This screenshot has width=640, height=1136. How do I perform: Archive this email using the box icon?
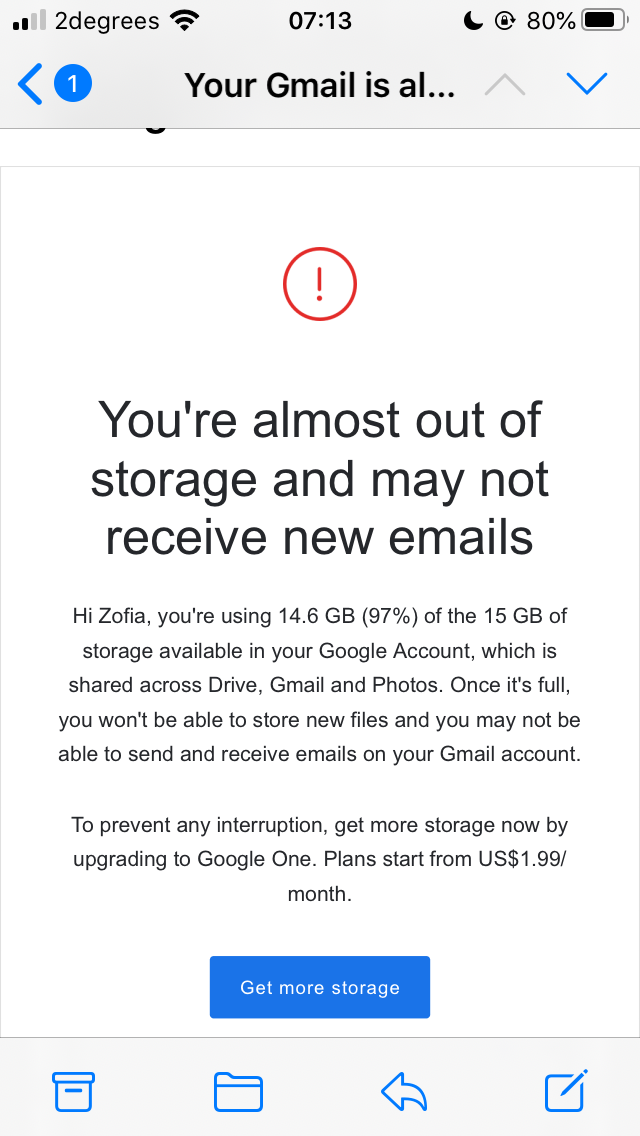[73, 1091]
